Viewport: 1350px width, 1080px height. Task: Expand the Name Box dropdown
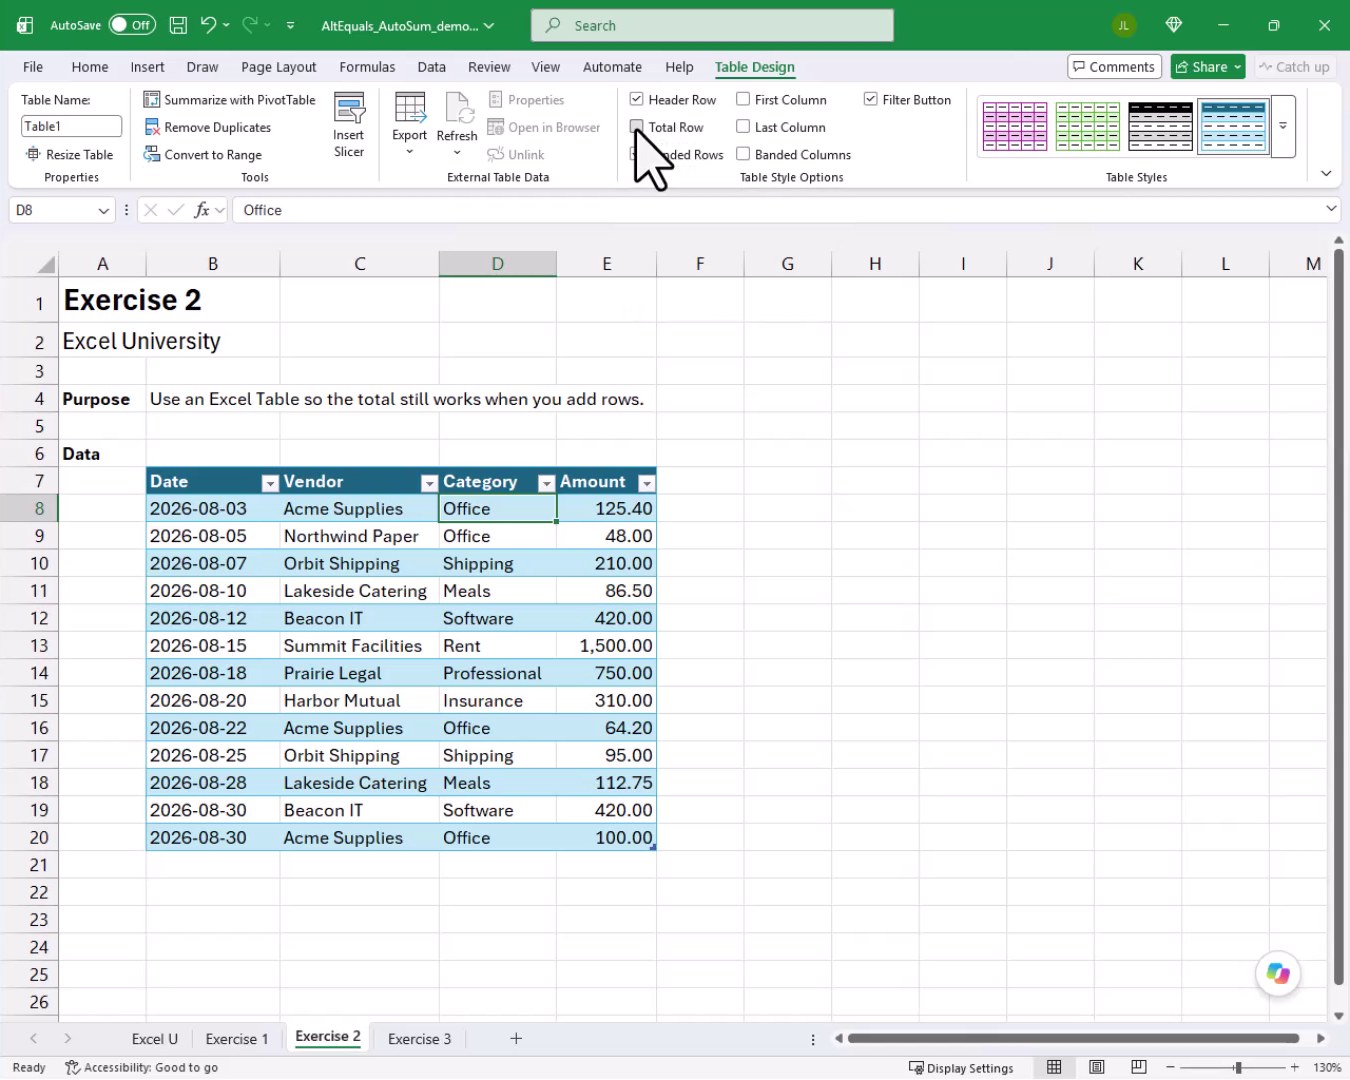point(103,210)
